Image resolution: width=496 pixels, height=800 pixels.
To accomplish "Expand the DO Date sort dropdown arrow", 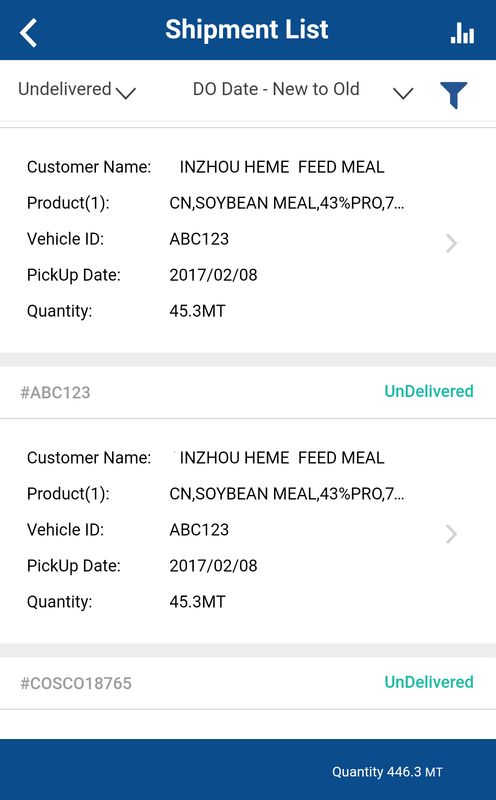I will click(403, 93).
